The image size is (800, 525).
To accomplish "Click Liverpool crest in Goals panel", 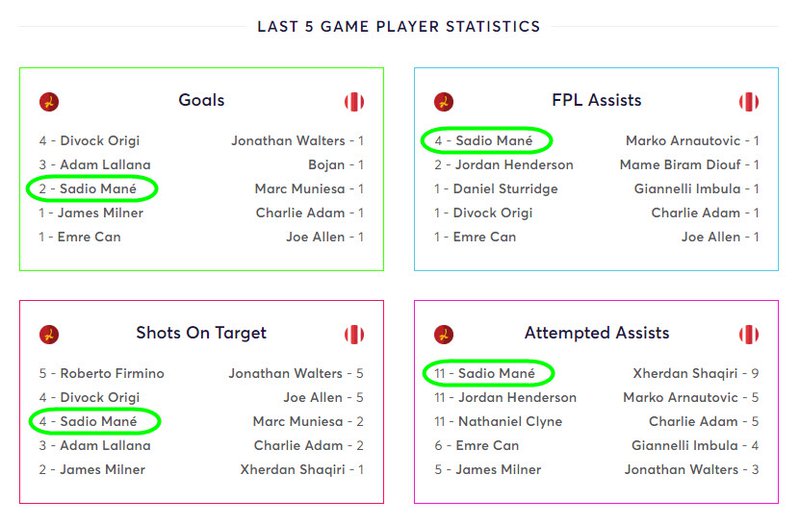I will (x=49, y=102).
